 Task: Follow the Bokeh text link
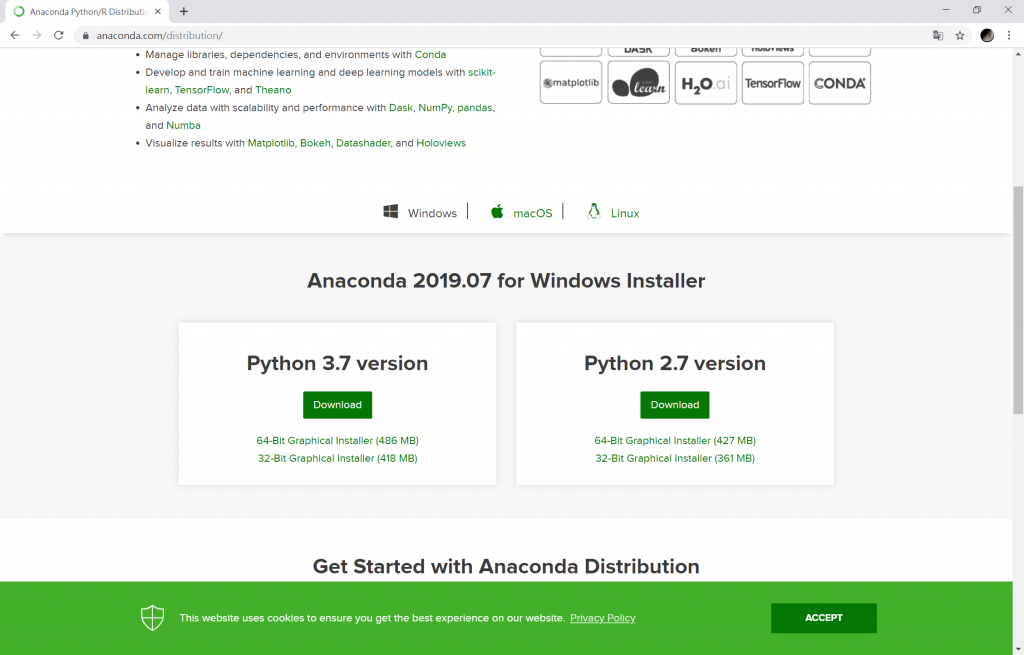pyautogui.click(x=315, y=143)
